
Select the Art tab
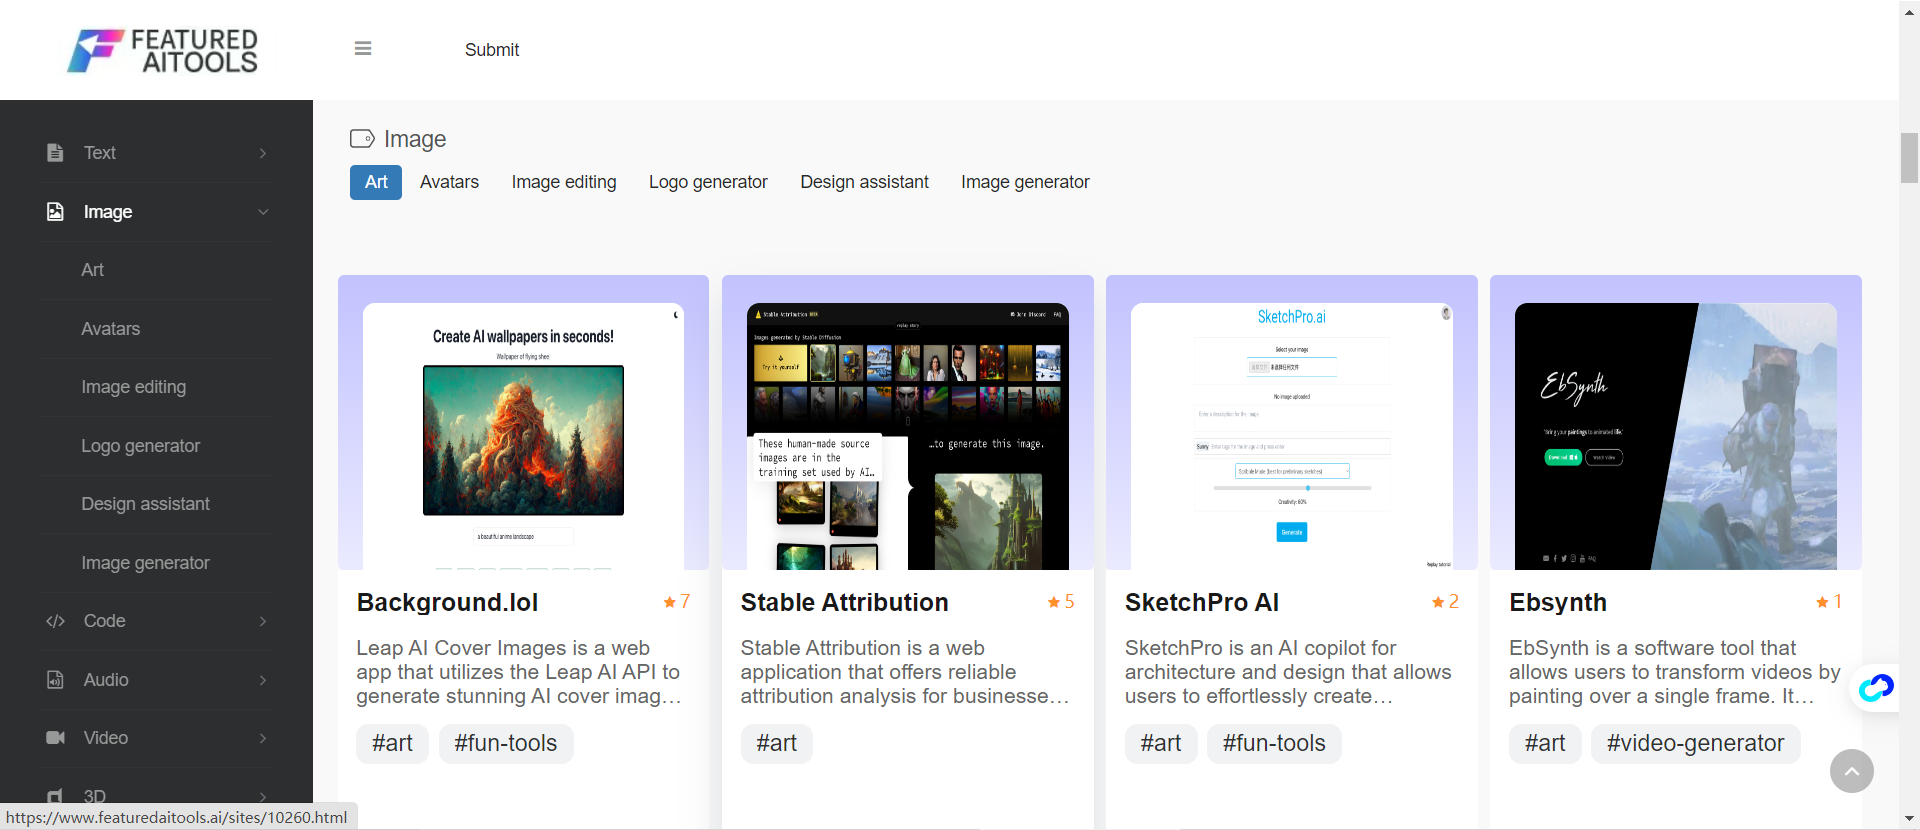(376, 182)
